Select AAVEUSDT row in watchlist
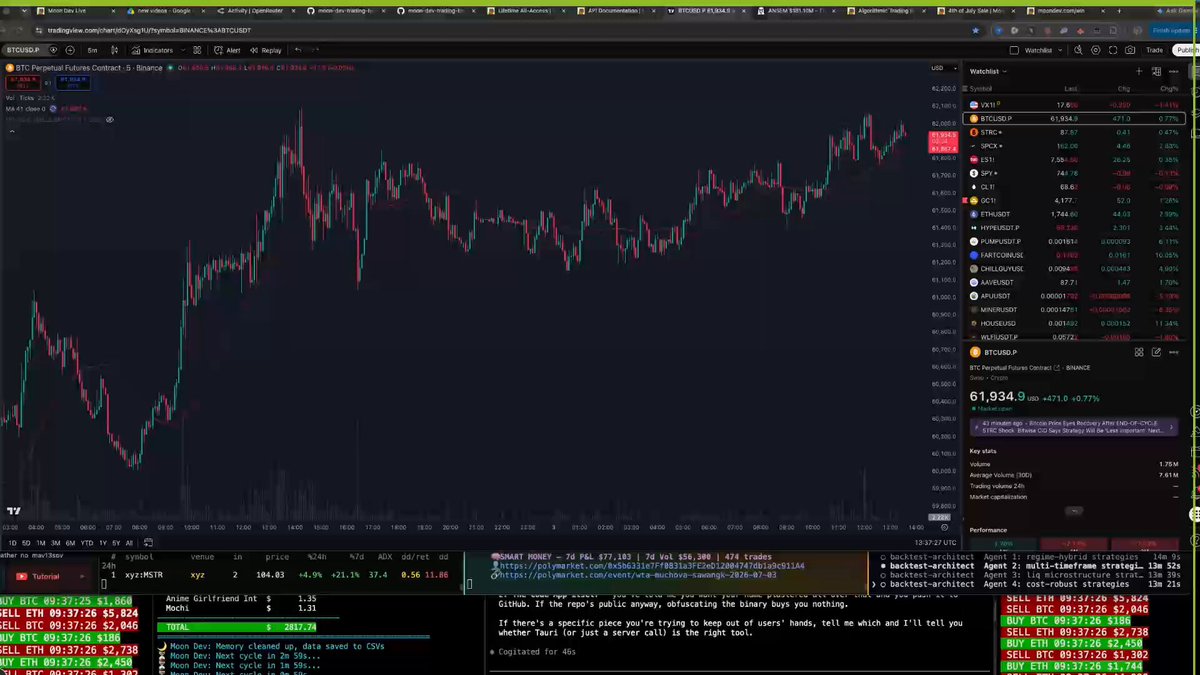Screen dimensions: 1200x675 [1074, 283]
